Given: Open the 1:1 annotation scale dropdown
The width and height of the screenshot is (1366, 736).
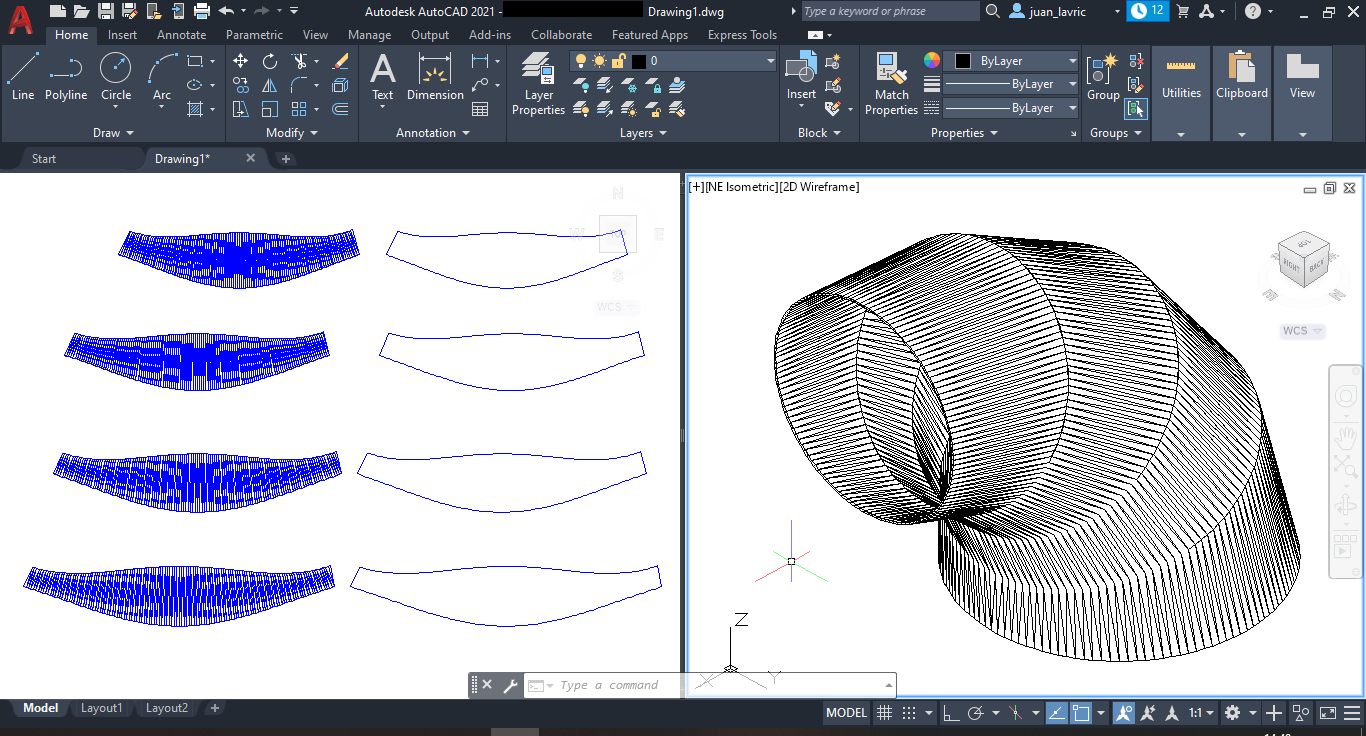Looking at the screenshot, I should click(x=1201, y=713).
